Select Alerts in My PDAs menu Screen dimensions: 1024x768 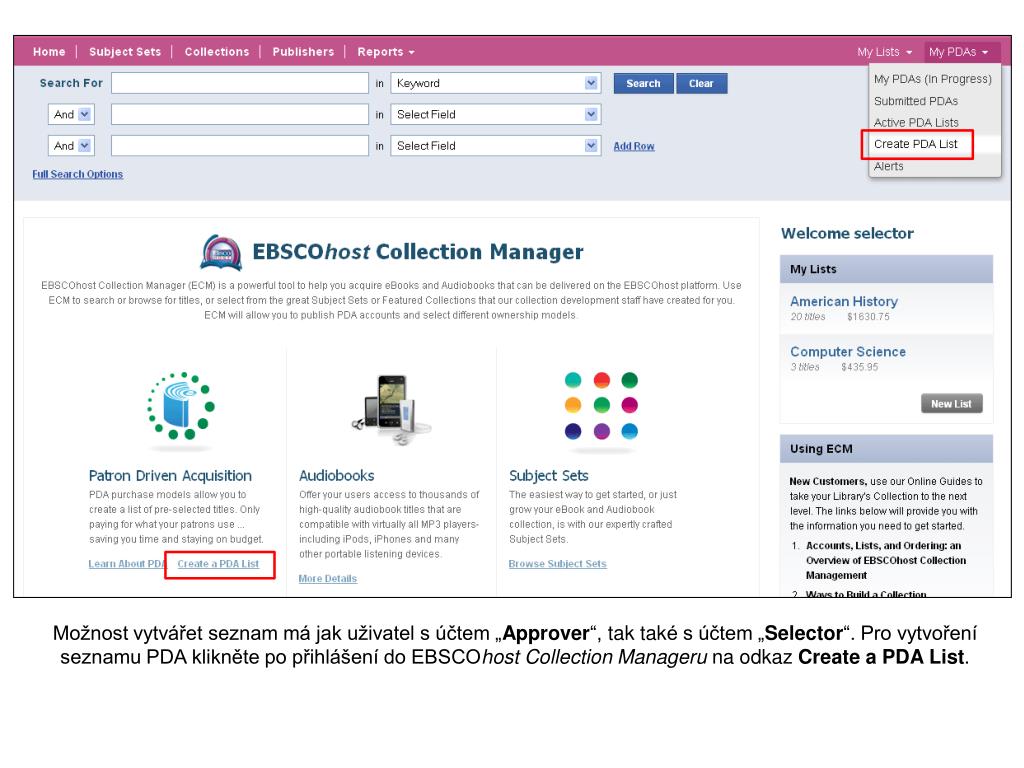point(889,167)
